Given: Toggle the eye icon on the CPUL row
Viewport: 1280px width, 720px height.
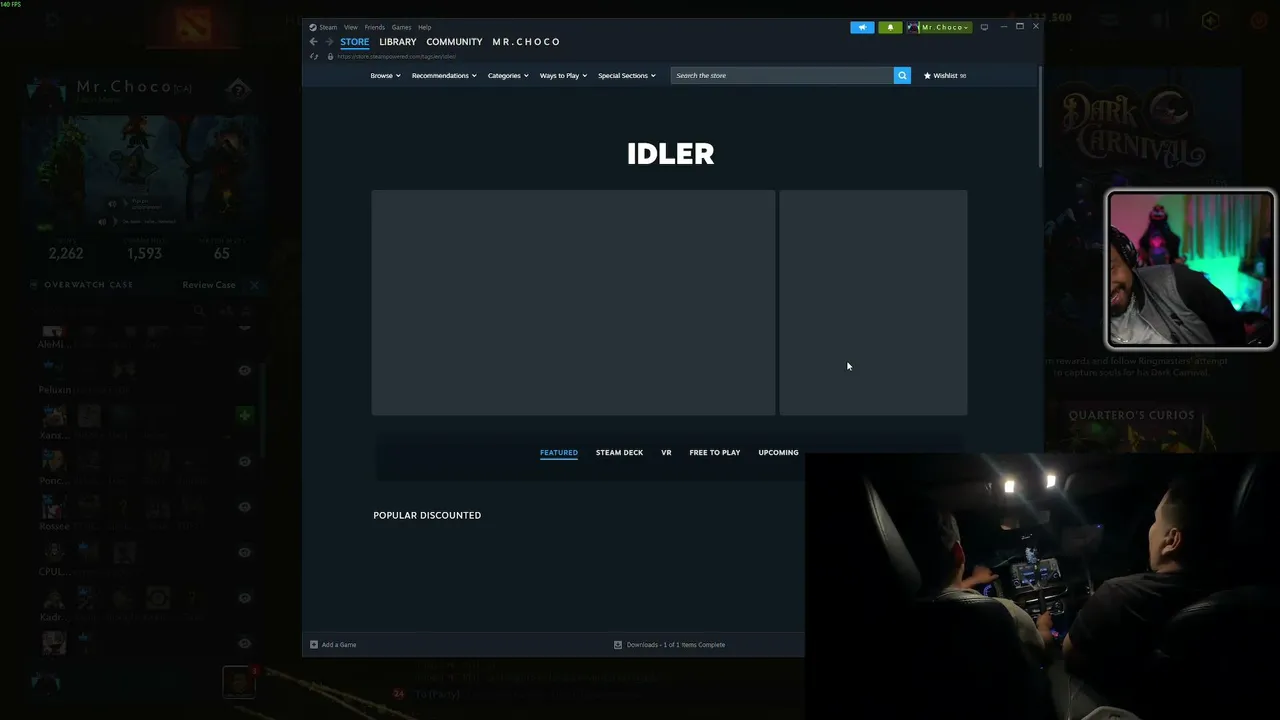Looking at the screenshot, I should tap(244, 552).
